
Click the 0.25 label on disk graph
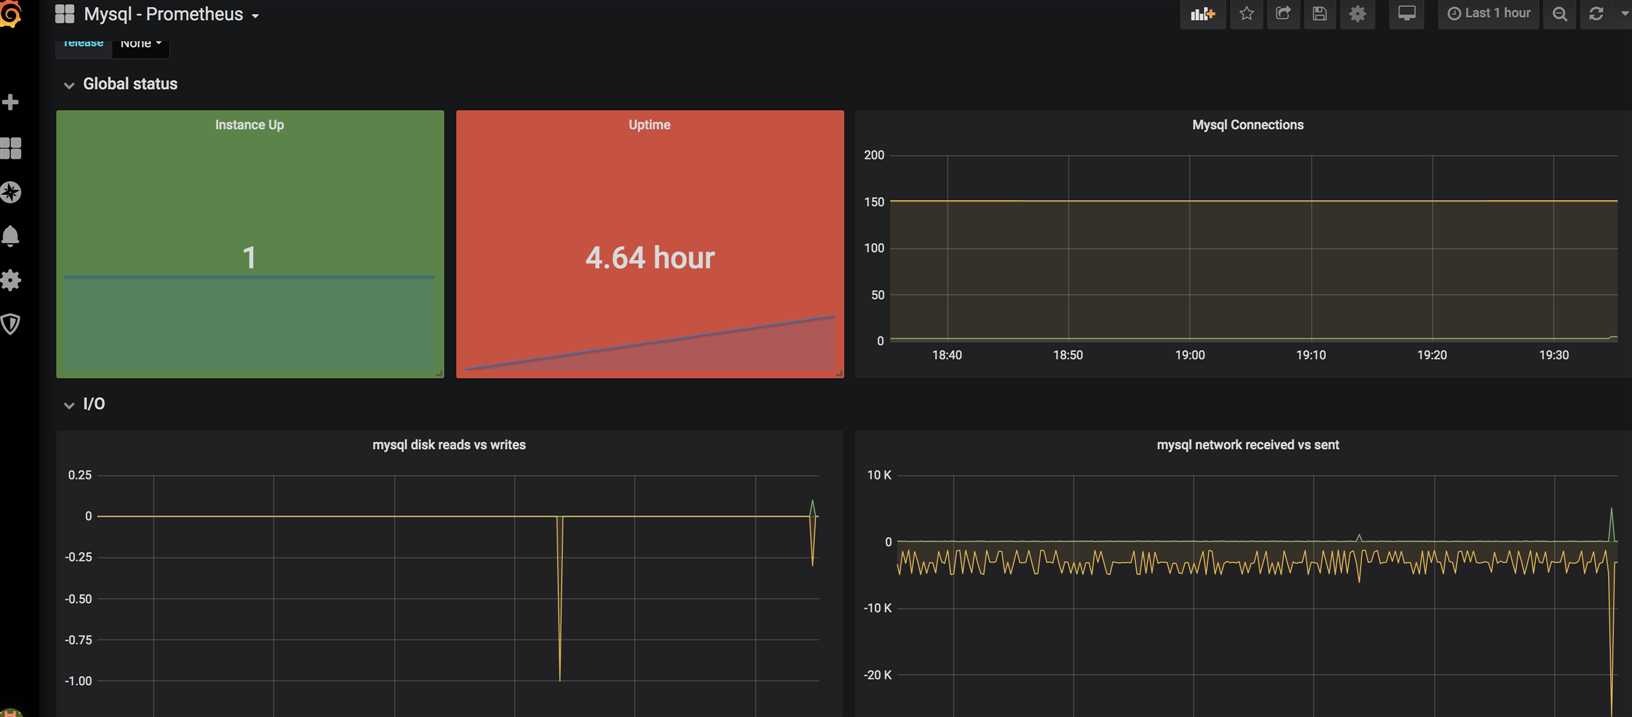pyautogui.click(x=80, y=475)
